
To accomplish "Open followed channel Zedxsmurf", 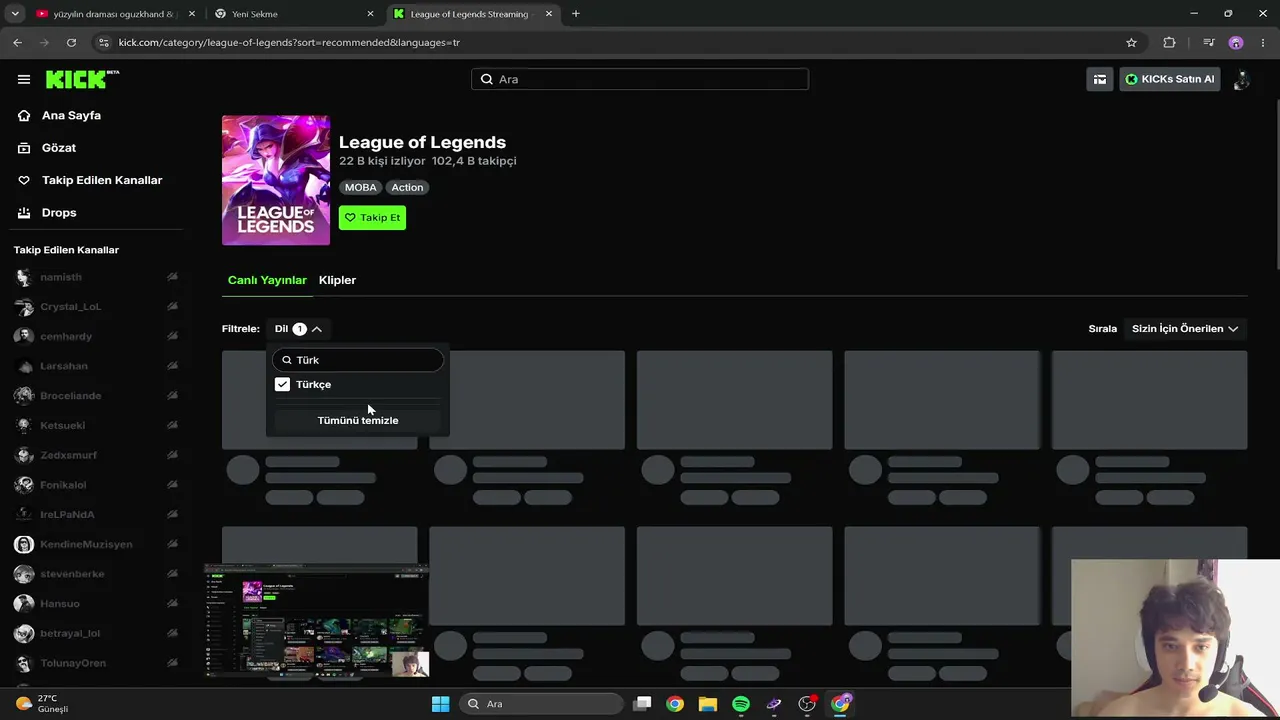I will [69, 455].
